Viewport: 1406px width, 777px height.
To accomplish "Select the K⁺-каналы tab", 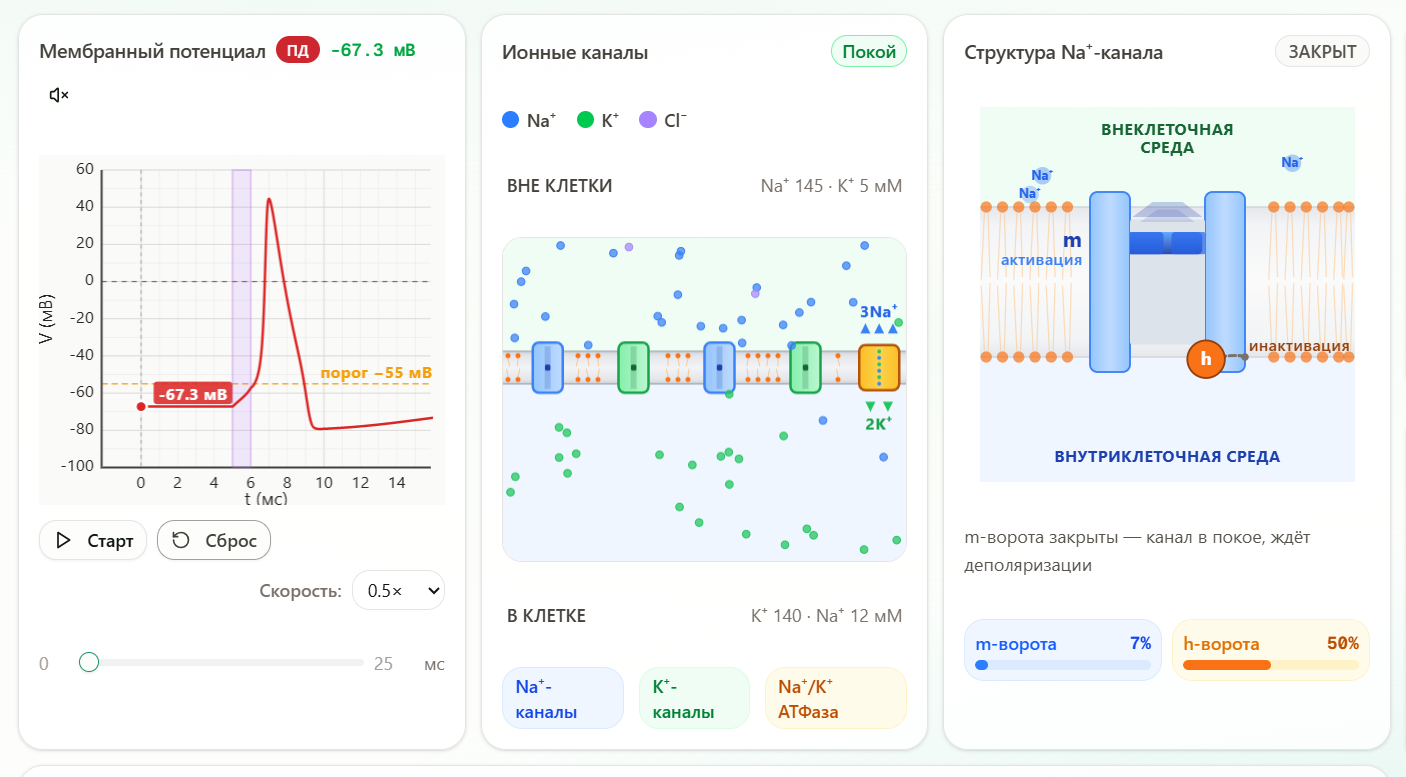I will (x=694, y=698).
